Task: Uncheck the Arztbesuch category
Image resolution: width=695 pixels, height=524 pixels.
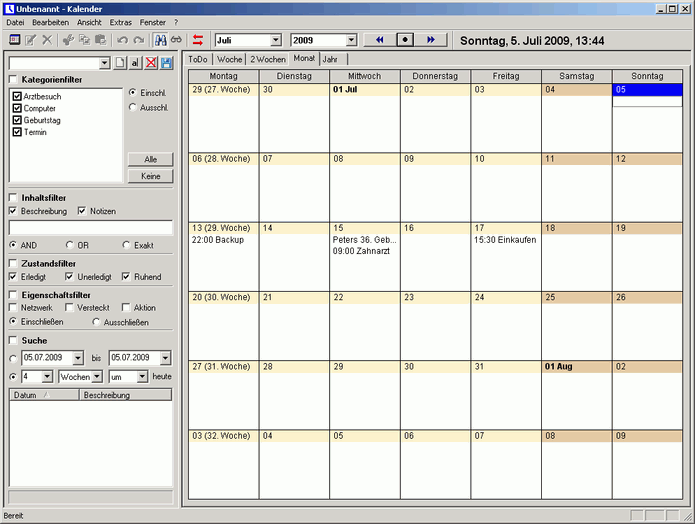Action: coord(17,96)
